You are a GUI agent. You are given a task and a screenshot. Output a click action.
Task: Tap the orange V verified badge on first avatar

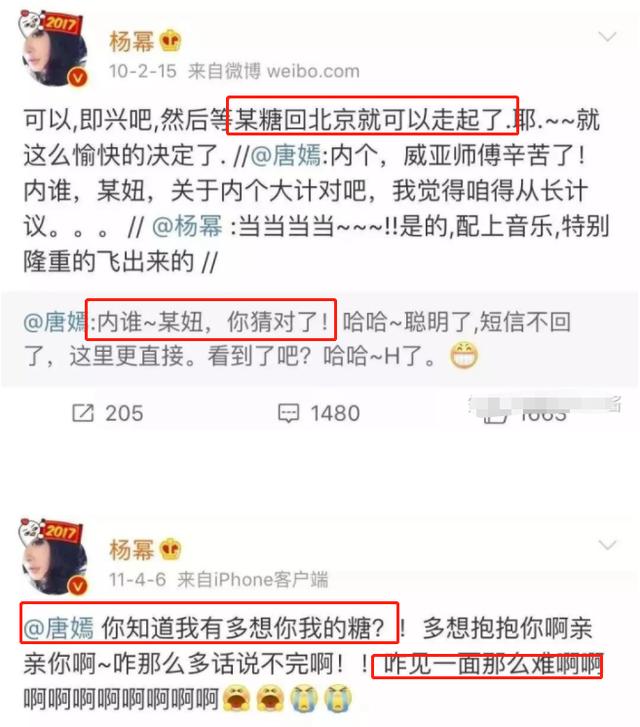click(78, 77)
